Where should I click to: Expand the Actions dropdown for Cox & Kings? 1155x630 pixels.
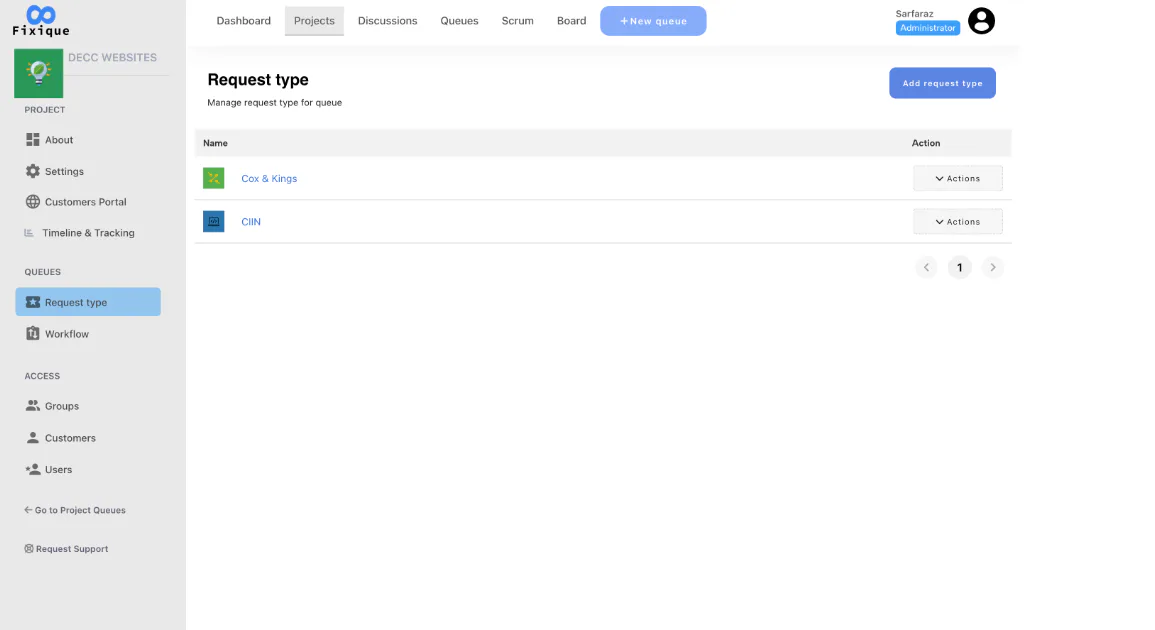tap(958, 178)
